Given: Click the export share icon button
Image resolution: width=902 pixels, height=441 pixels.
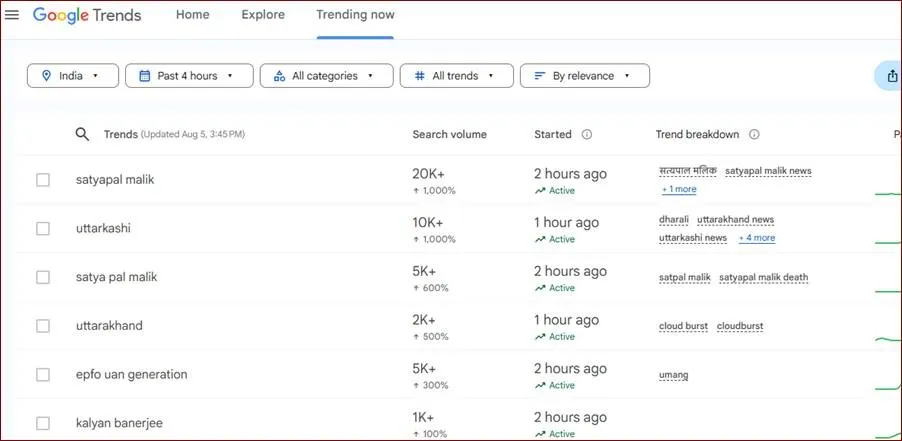Looking at the screenshot, I should (890, 76).
